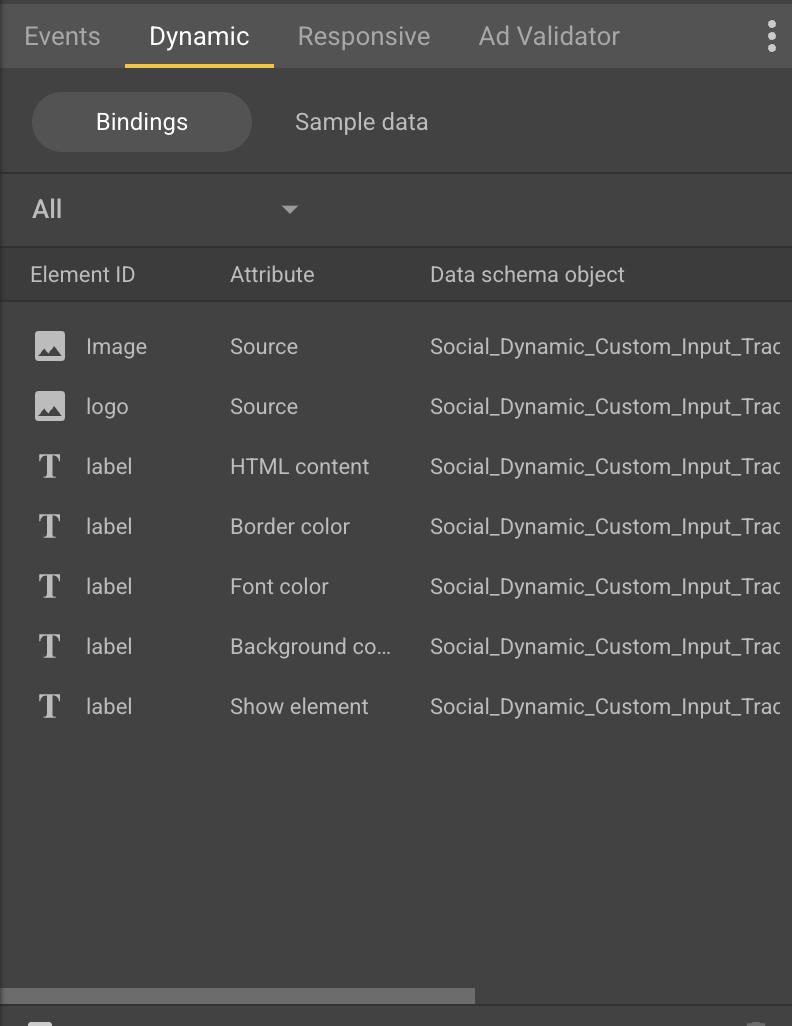Expand the element filter chevron
792x1026 pixels.
[290, 210]
